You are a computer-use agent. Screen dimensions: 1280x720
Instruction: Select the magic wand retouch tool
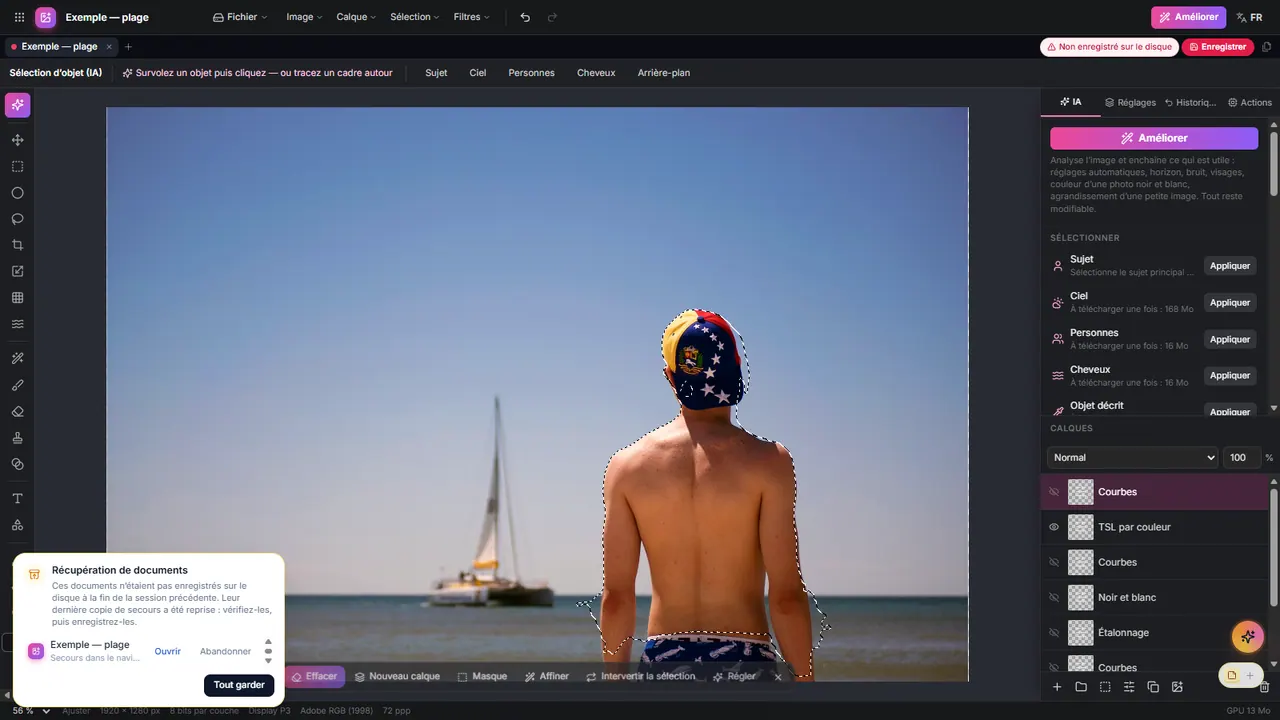18,359
